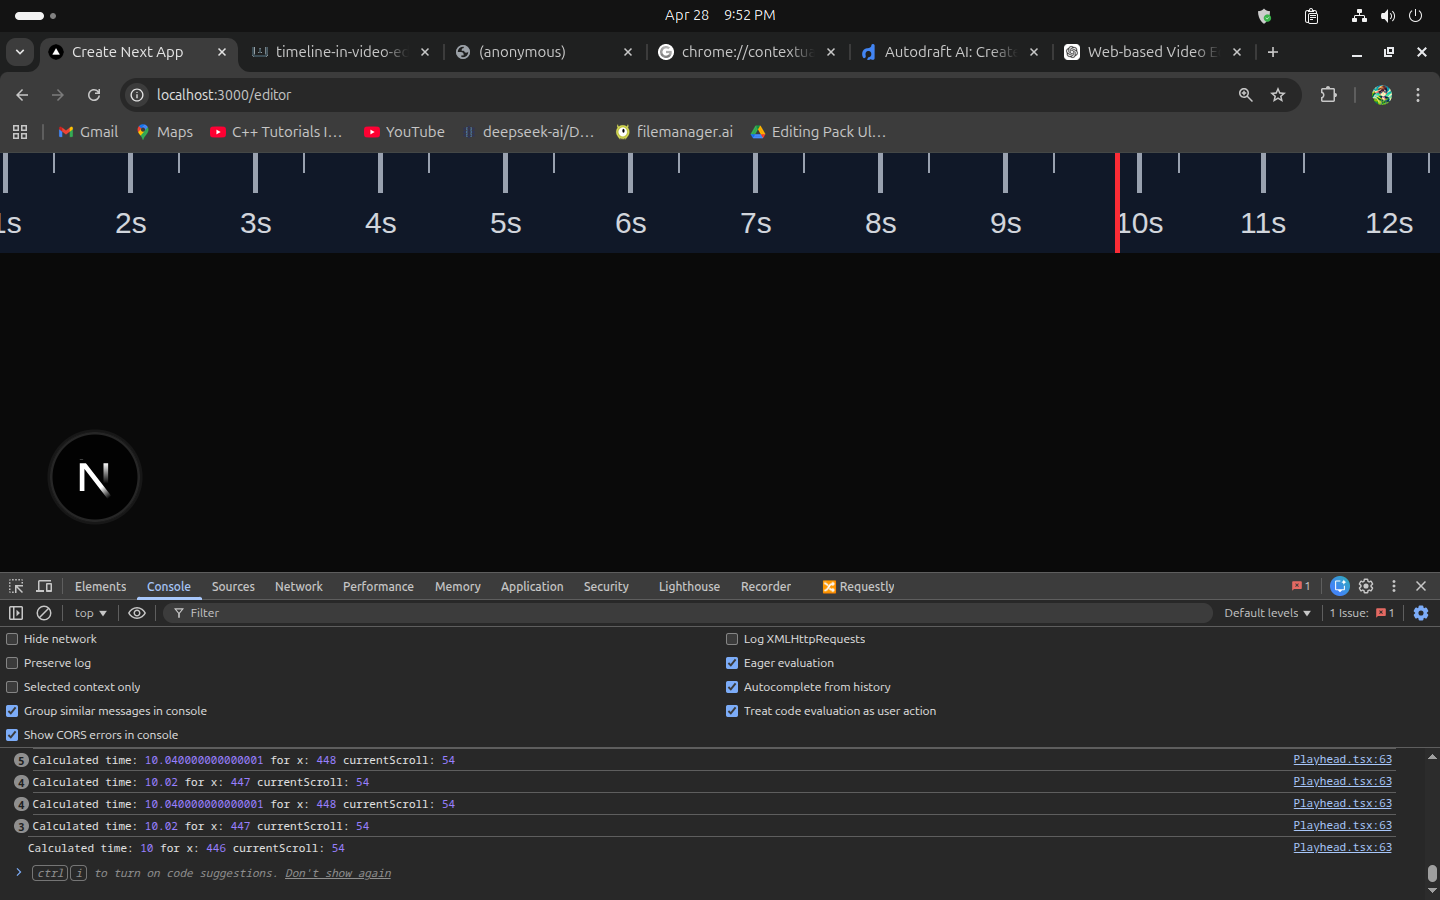This screenshot has height=900, width=1440.
Task: Switch to the Elements tab
Action: coord(100,587)
